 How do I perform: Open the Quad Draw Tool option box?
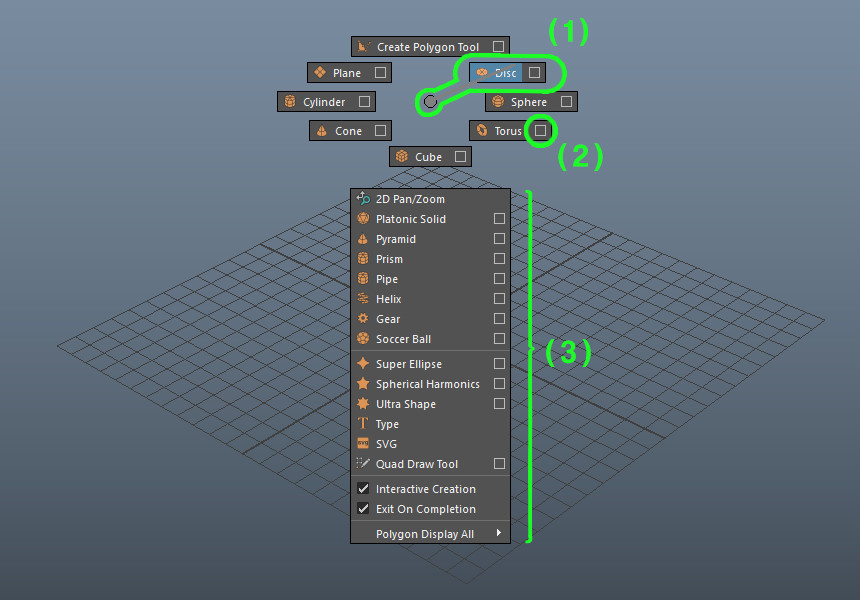click(x=499, y=463)
